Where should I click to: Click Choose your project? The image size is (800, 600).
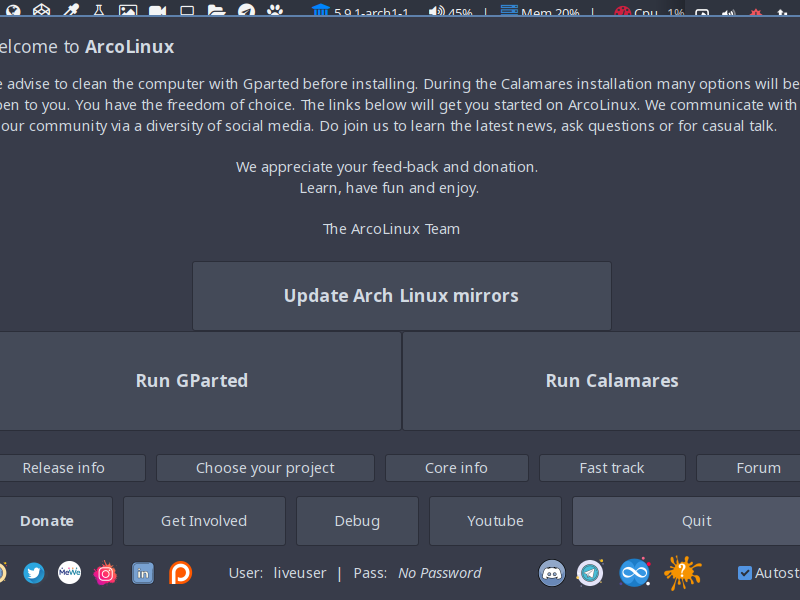pos(265,468)
